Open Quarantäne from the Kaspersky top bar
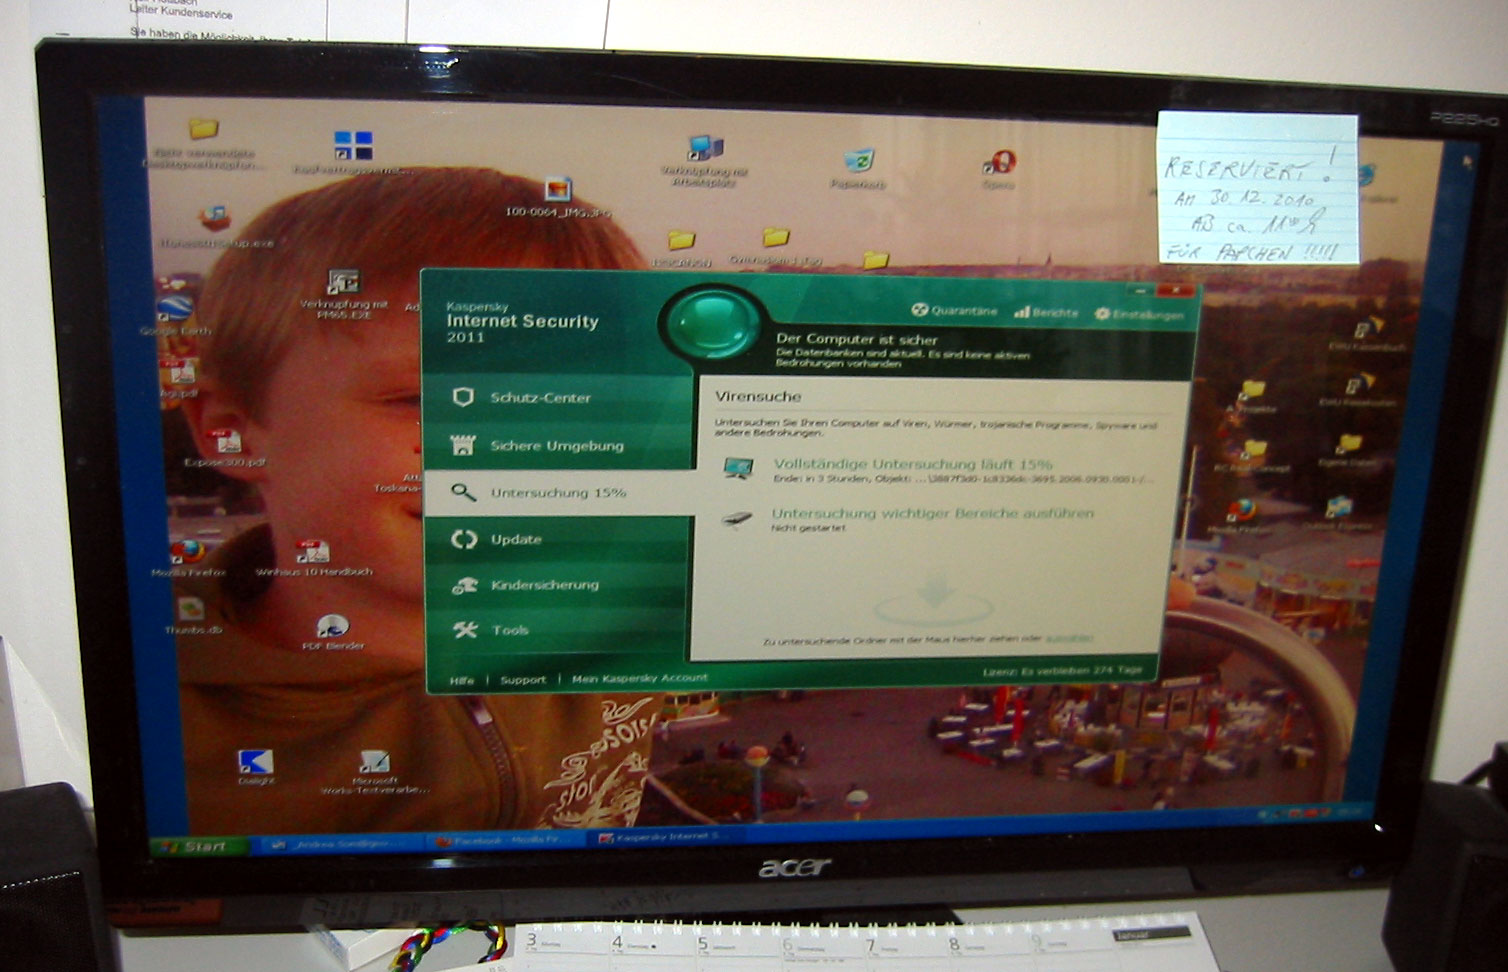 tap(954, 311)
